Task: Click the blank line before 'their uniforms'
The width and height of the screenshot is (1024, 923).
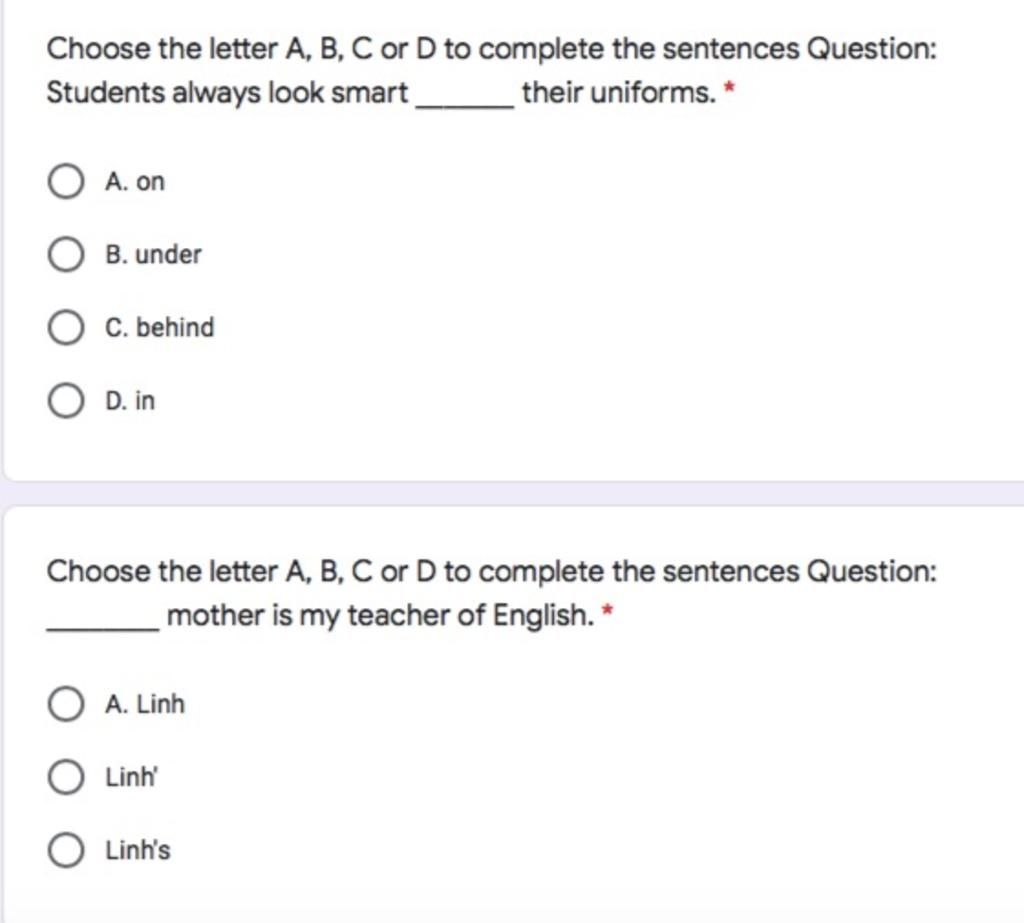Action: click(x=465, y=105)
